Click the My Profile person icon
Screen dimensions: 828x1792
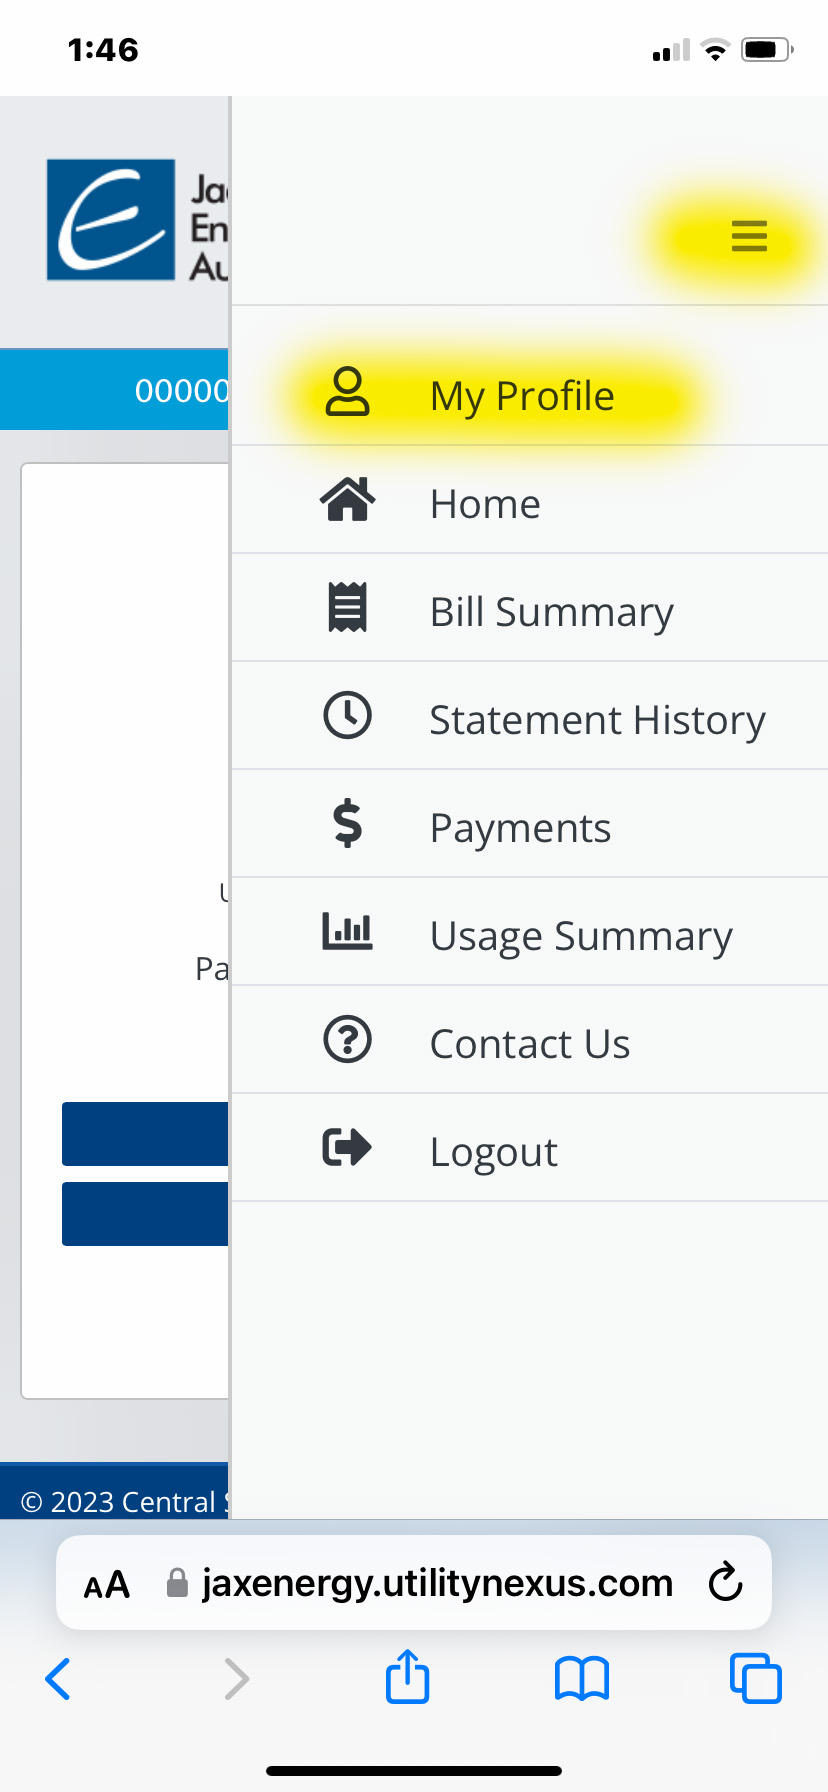(348, 392)
